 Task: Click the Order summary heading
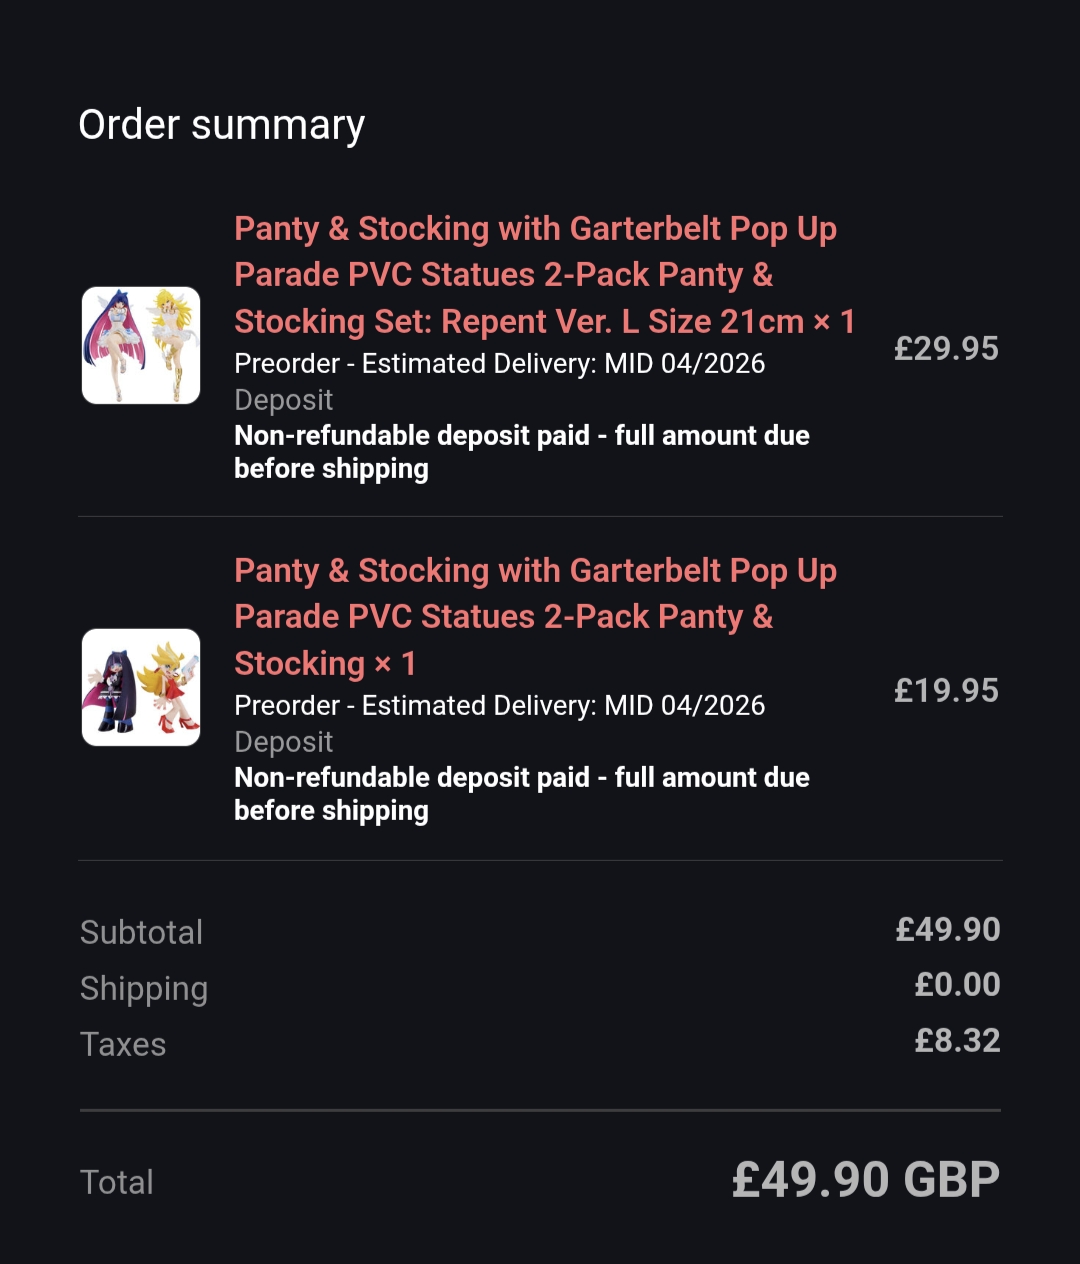[x=222, y=125]
